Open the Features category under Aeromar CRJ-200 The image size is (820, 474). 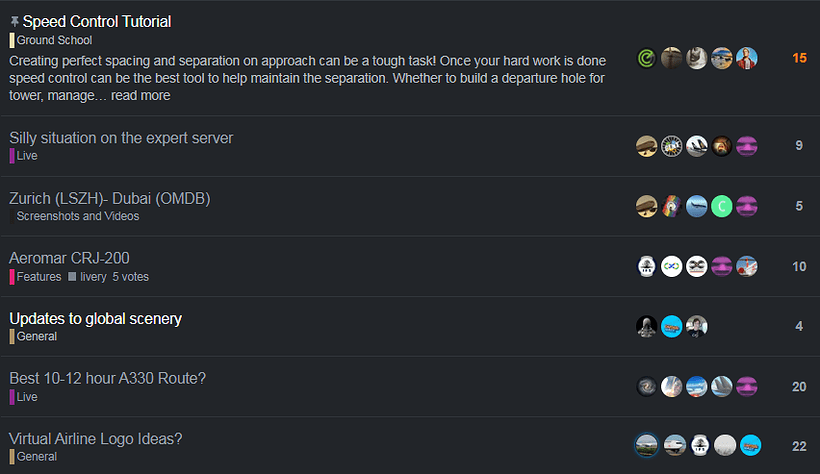(38, 276)
